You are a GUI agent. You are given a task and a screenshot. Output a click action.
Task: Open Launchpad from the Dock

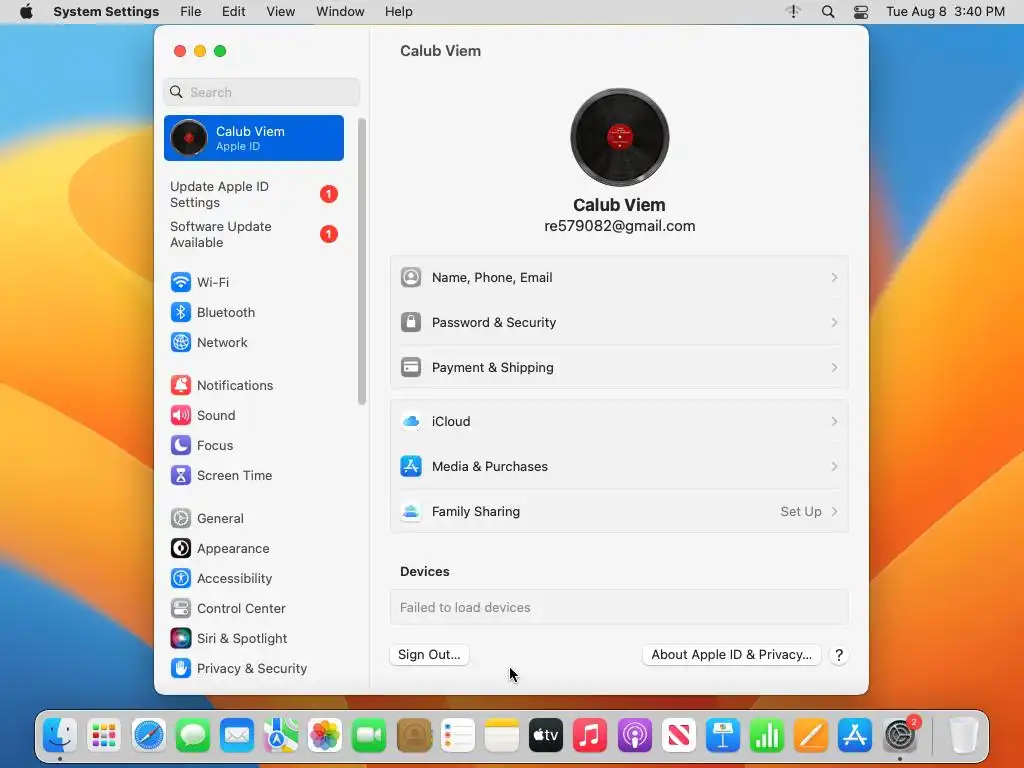pos(104,735)
